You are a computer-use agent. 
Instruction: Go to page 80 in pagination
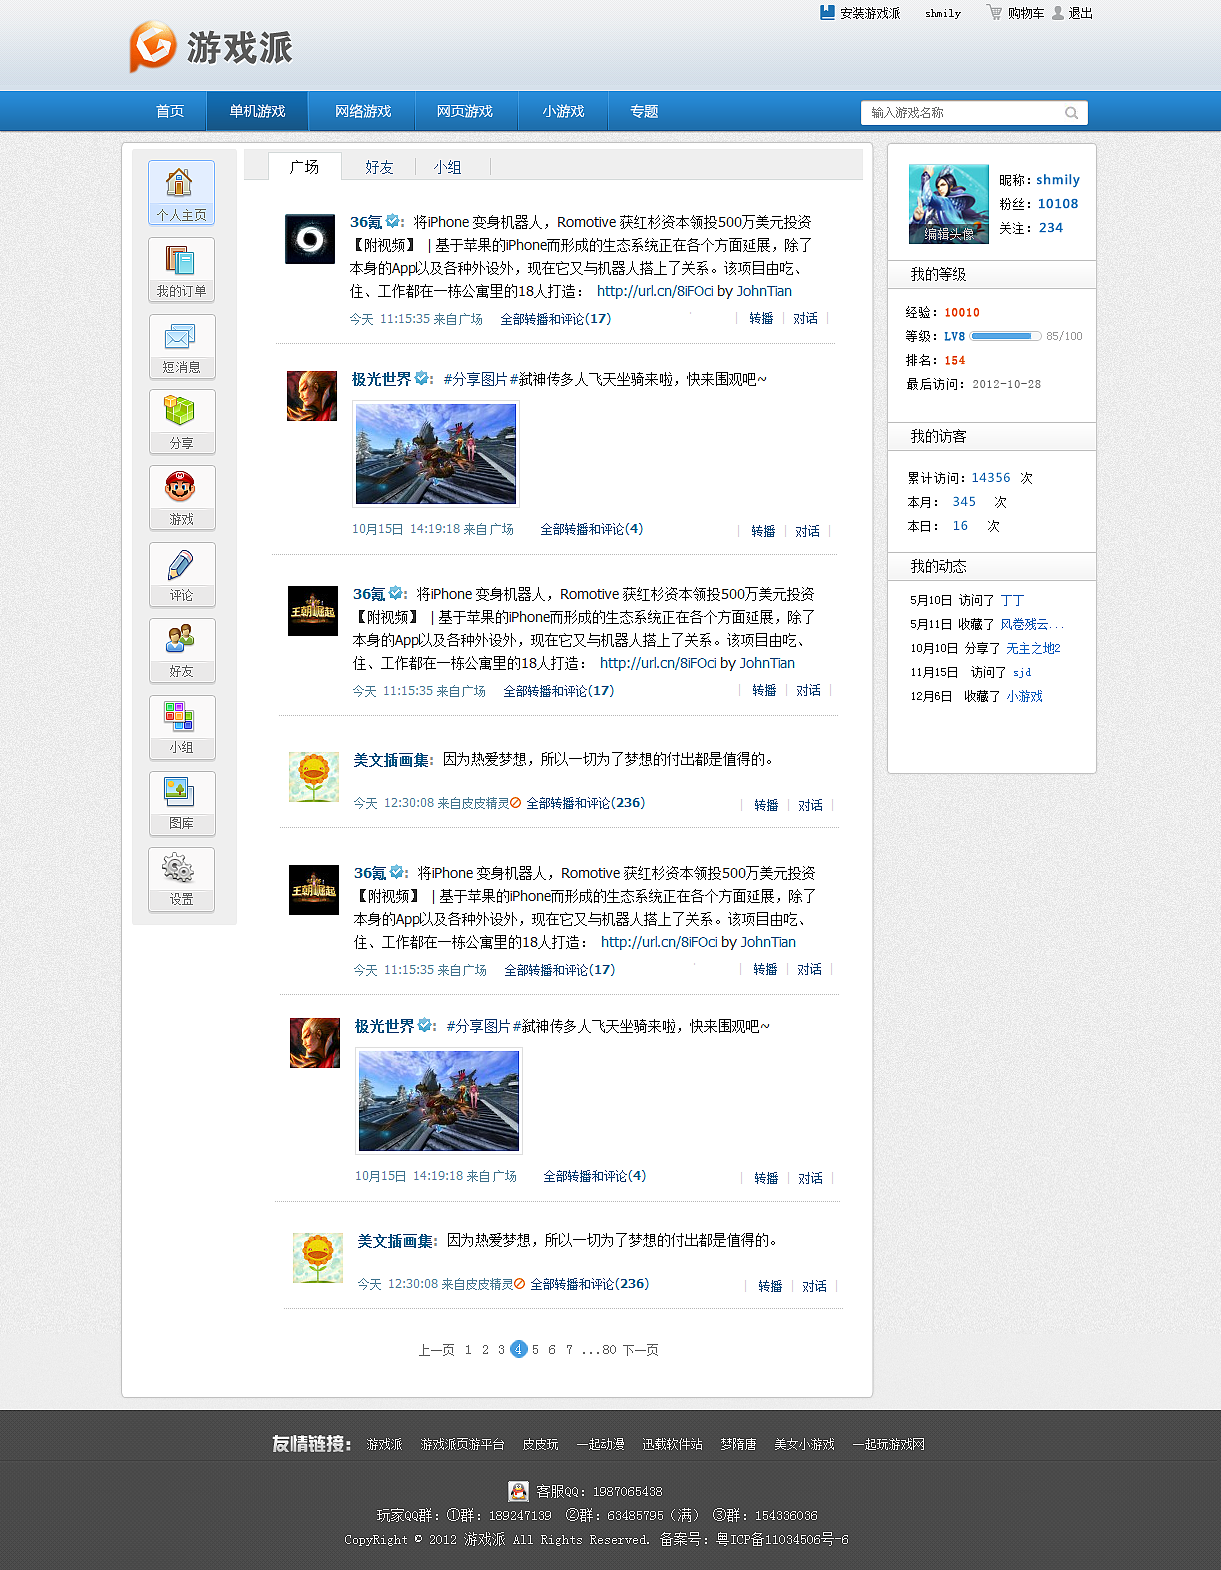pyautogui.click(x=609, y=1350)
